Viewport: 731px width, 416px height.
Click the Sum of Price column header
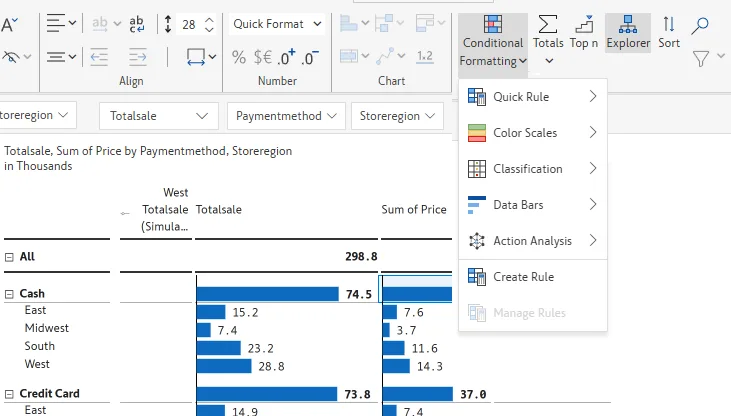[414, 209]
